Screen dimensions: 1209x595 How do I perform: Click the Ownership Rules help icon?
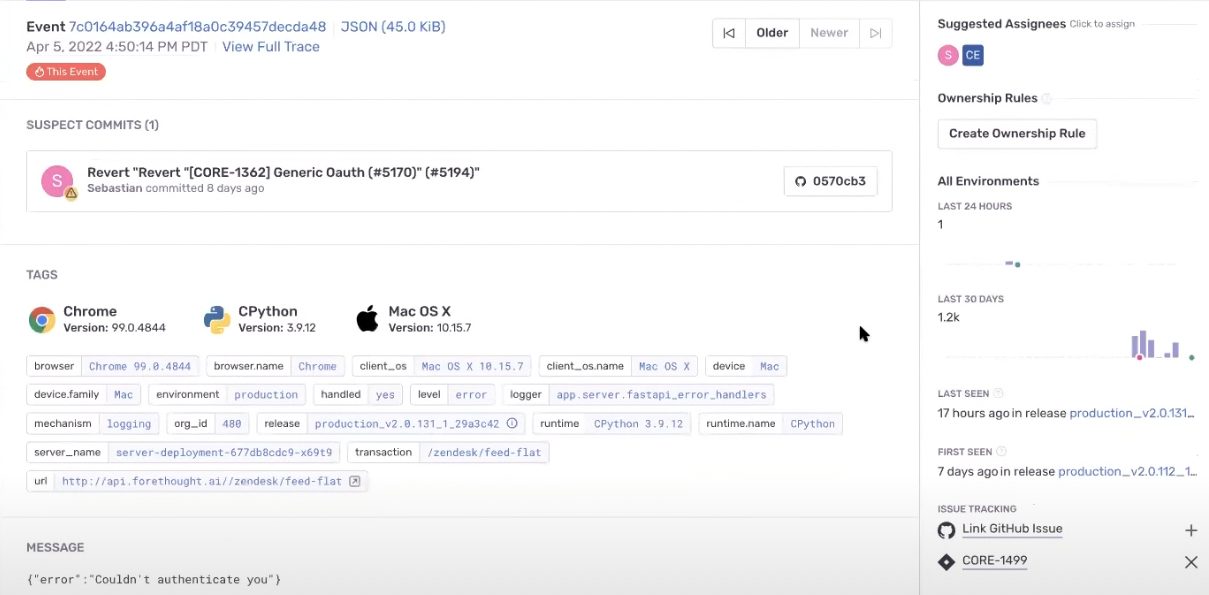coord(1047,99)
